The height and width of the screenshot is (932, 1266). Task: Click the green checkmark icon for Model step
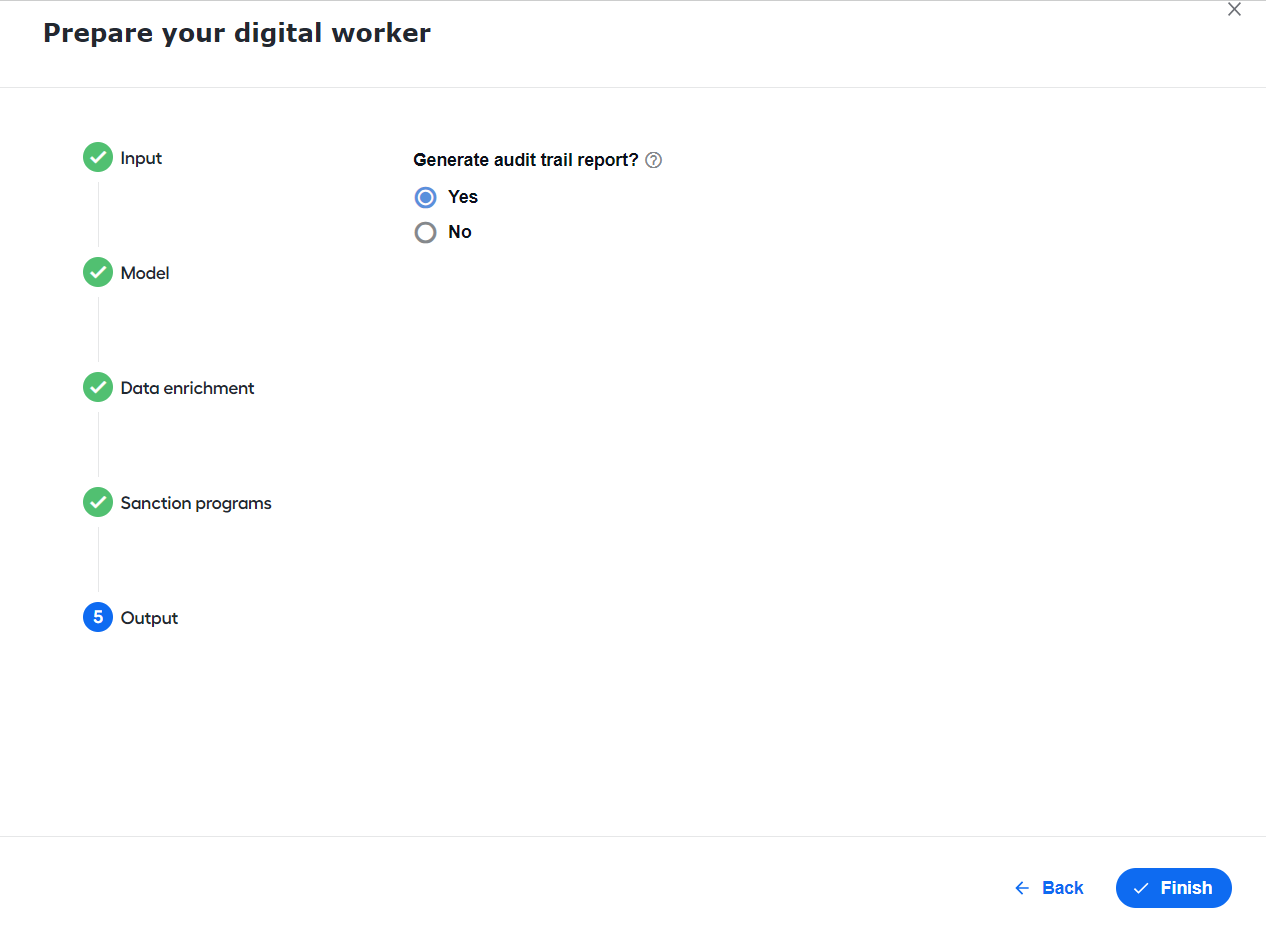tap(98, 272)
